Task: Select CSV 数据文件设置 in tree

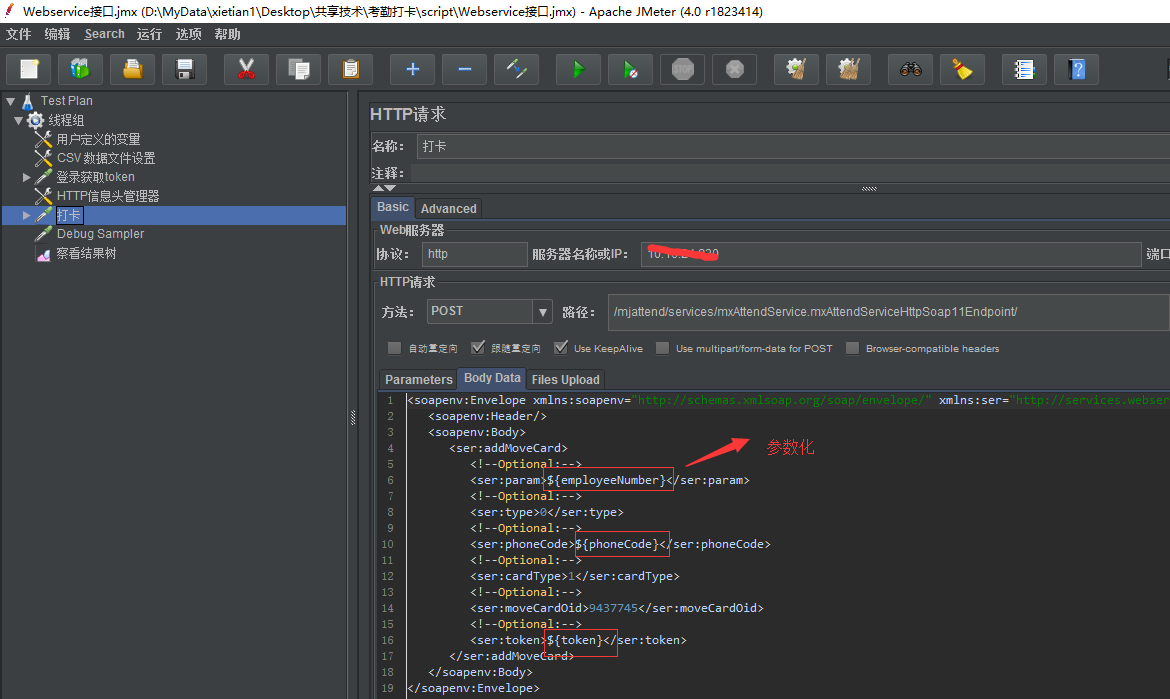Action: click(106, 158)
